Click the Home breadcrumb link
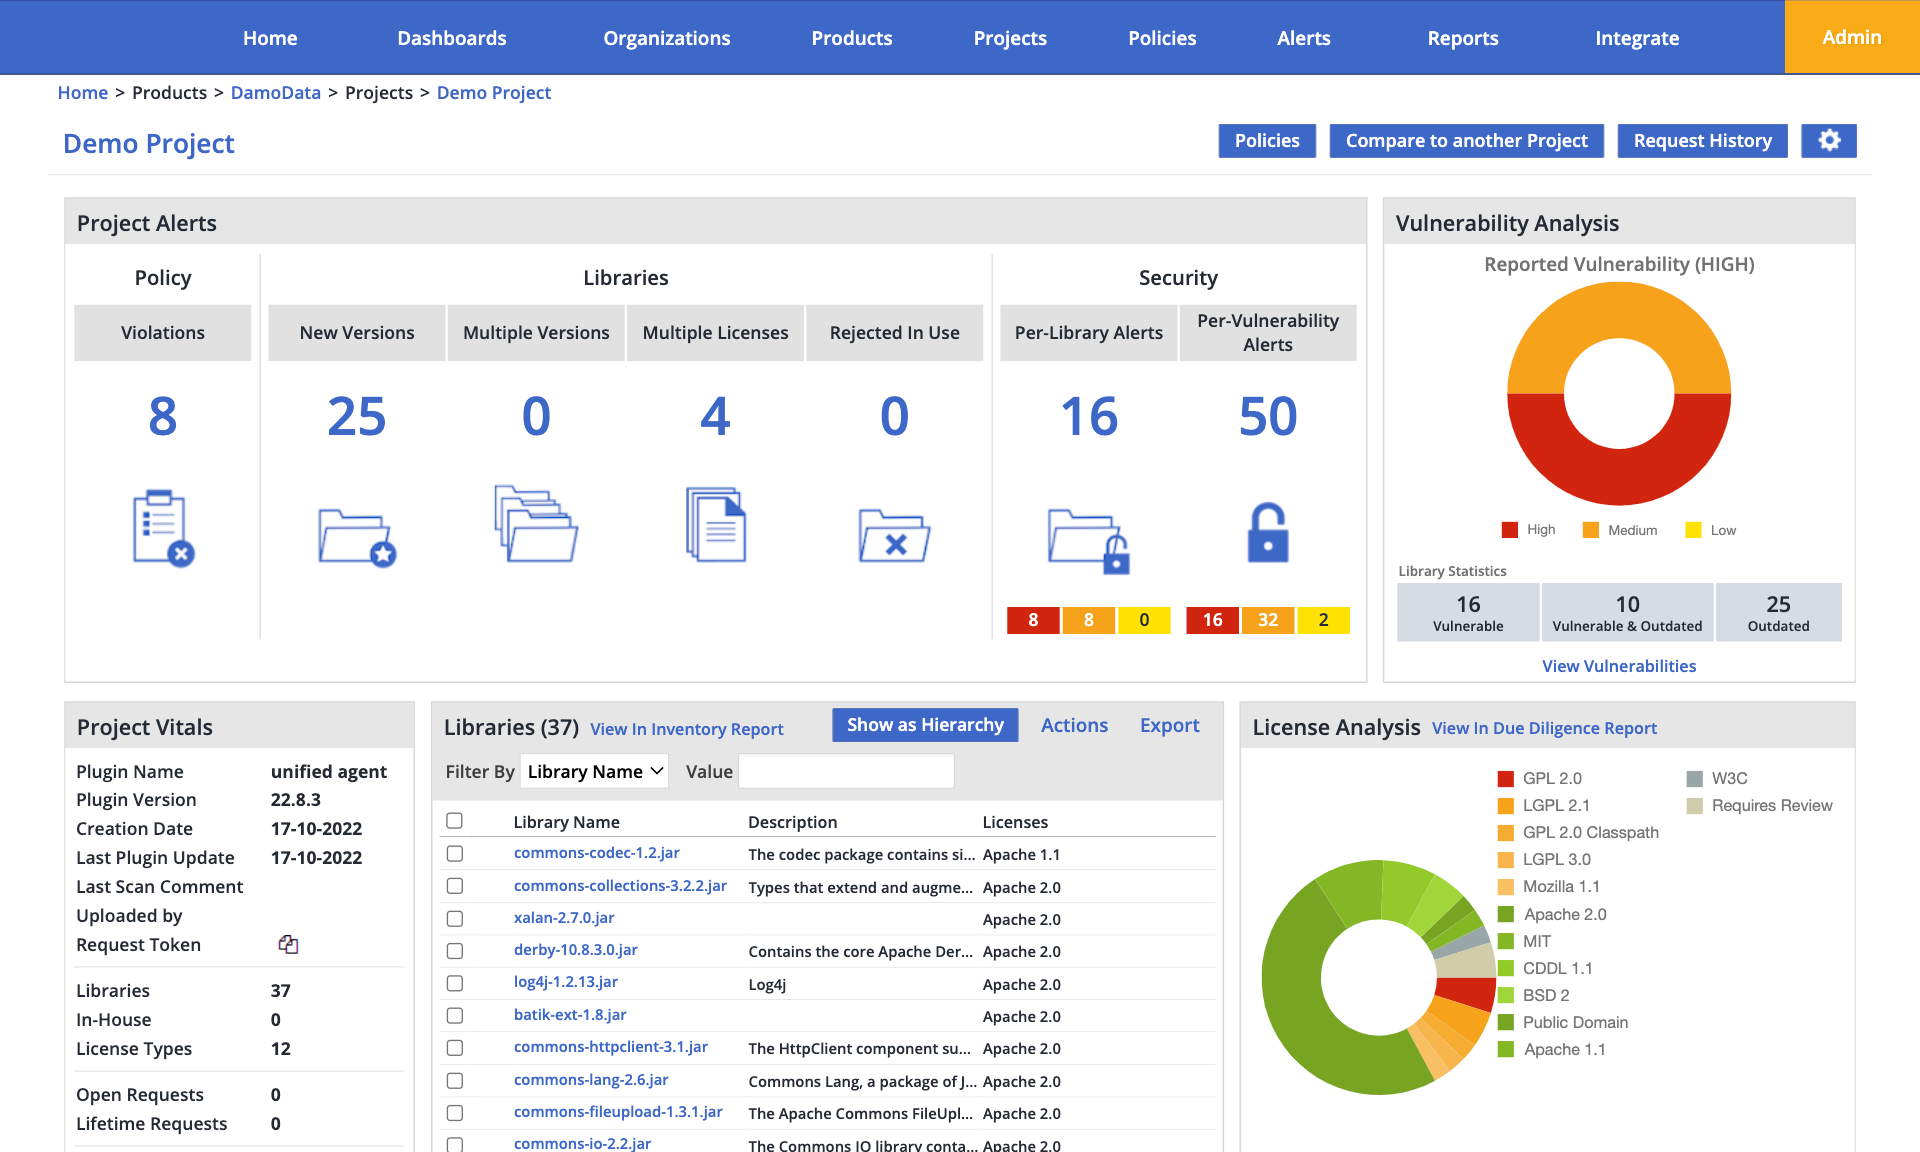The image size is (1920, 1152). pos(83,93)
